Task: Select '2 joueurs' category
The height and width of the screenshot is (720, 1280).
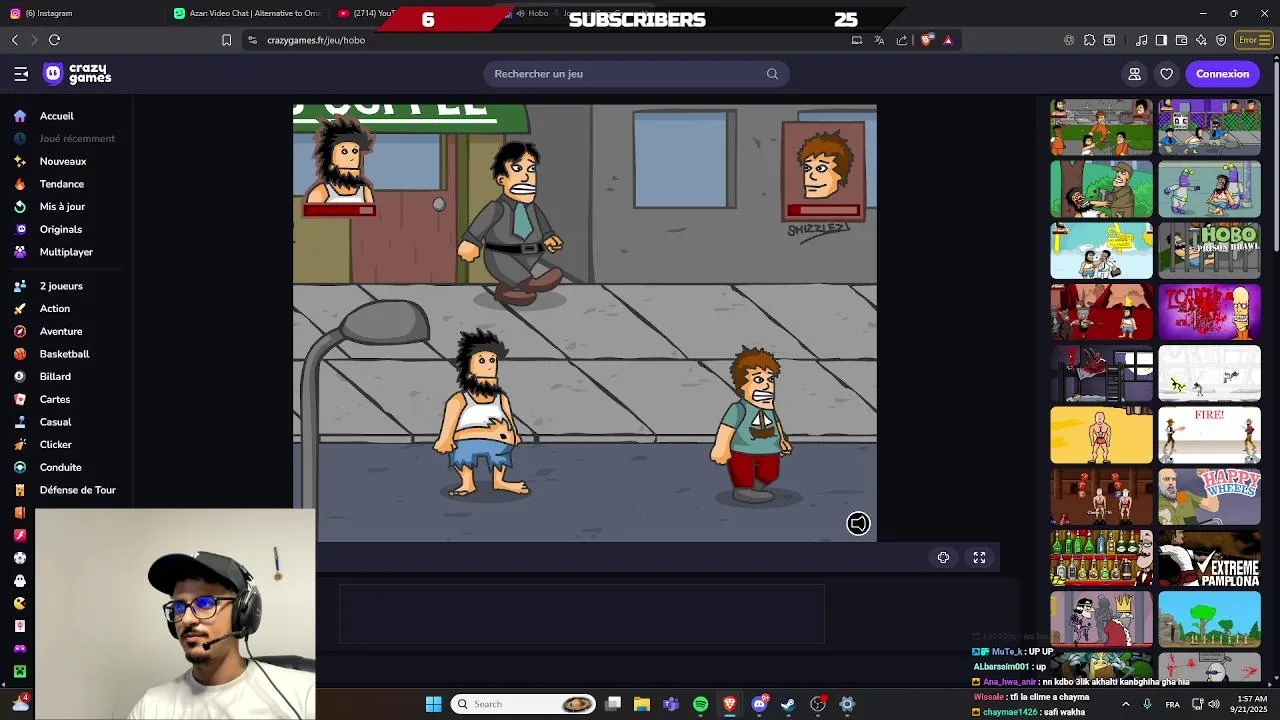Action: point(61,286)
